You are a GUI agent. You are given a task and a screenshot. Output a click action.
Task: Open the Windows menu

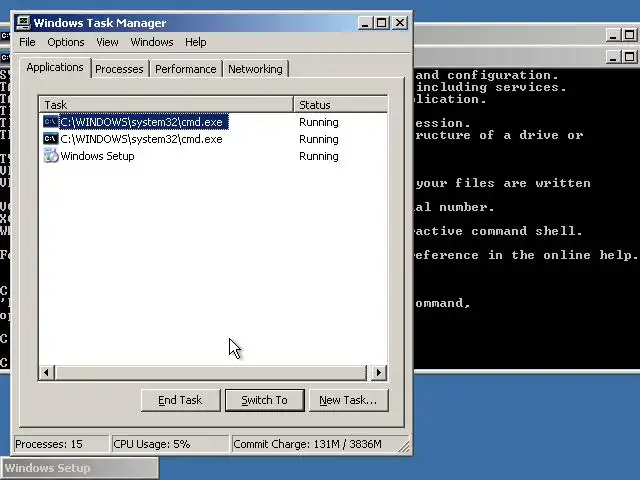152,42
